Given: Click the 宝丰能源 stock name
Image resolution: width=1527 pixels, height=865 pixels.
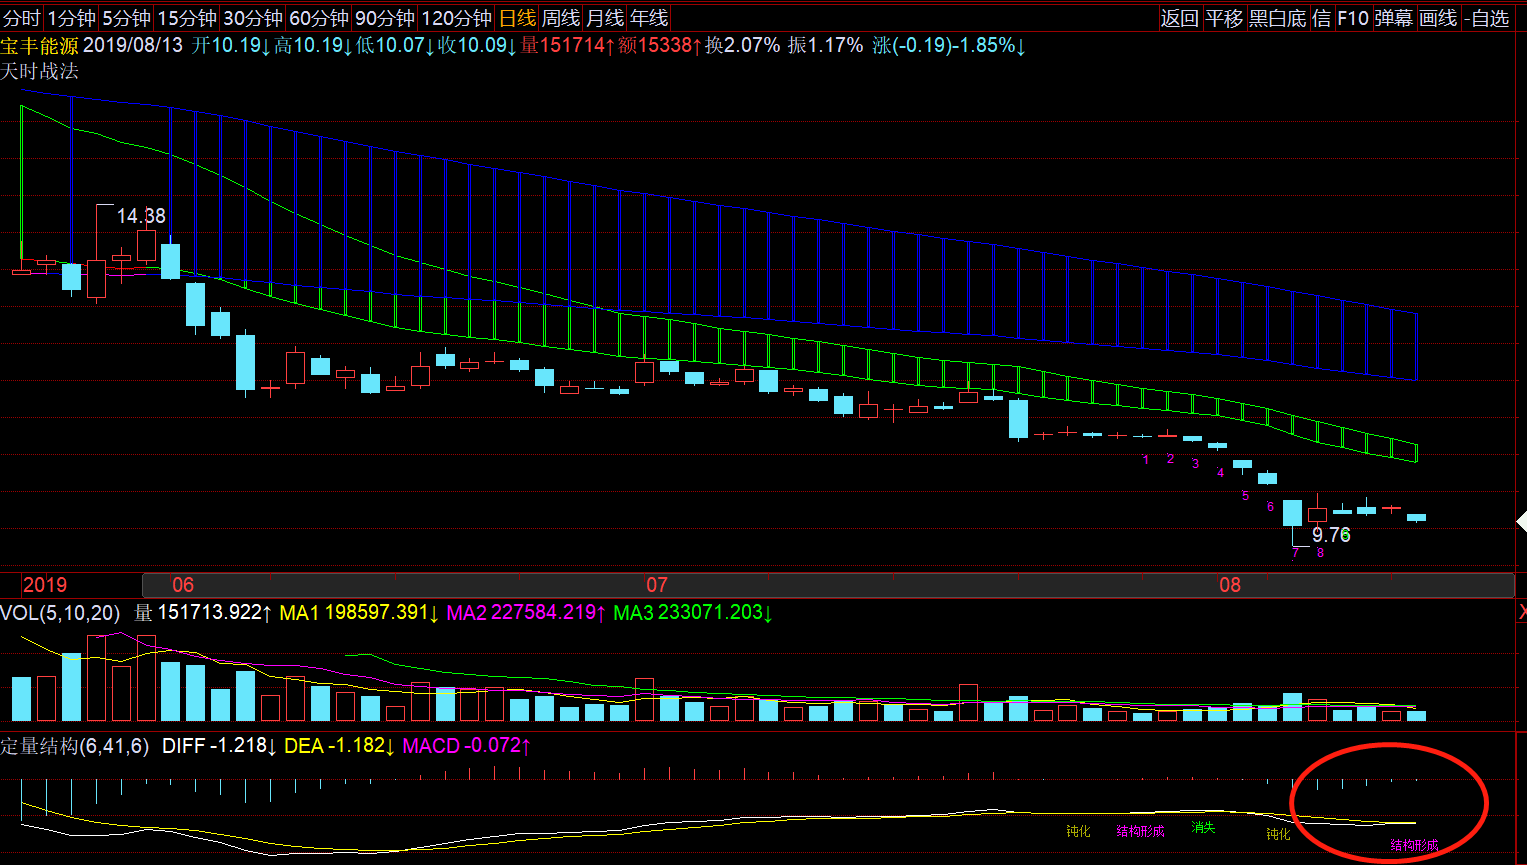Looking at the screenshot, I should pos(40,45).
